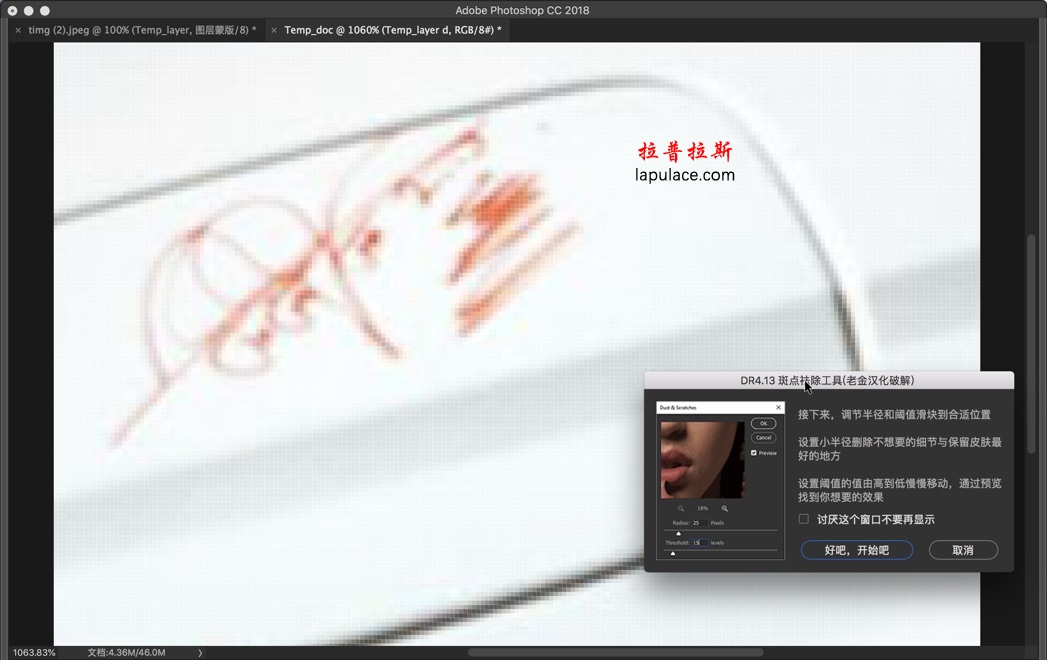The height and width of the screenshot is (660, 1047).
Task: Click the zoom in magnifier in preview
Action: [725, 508]
